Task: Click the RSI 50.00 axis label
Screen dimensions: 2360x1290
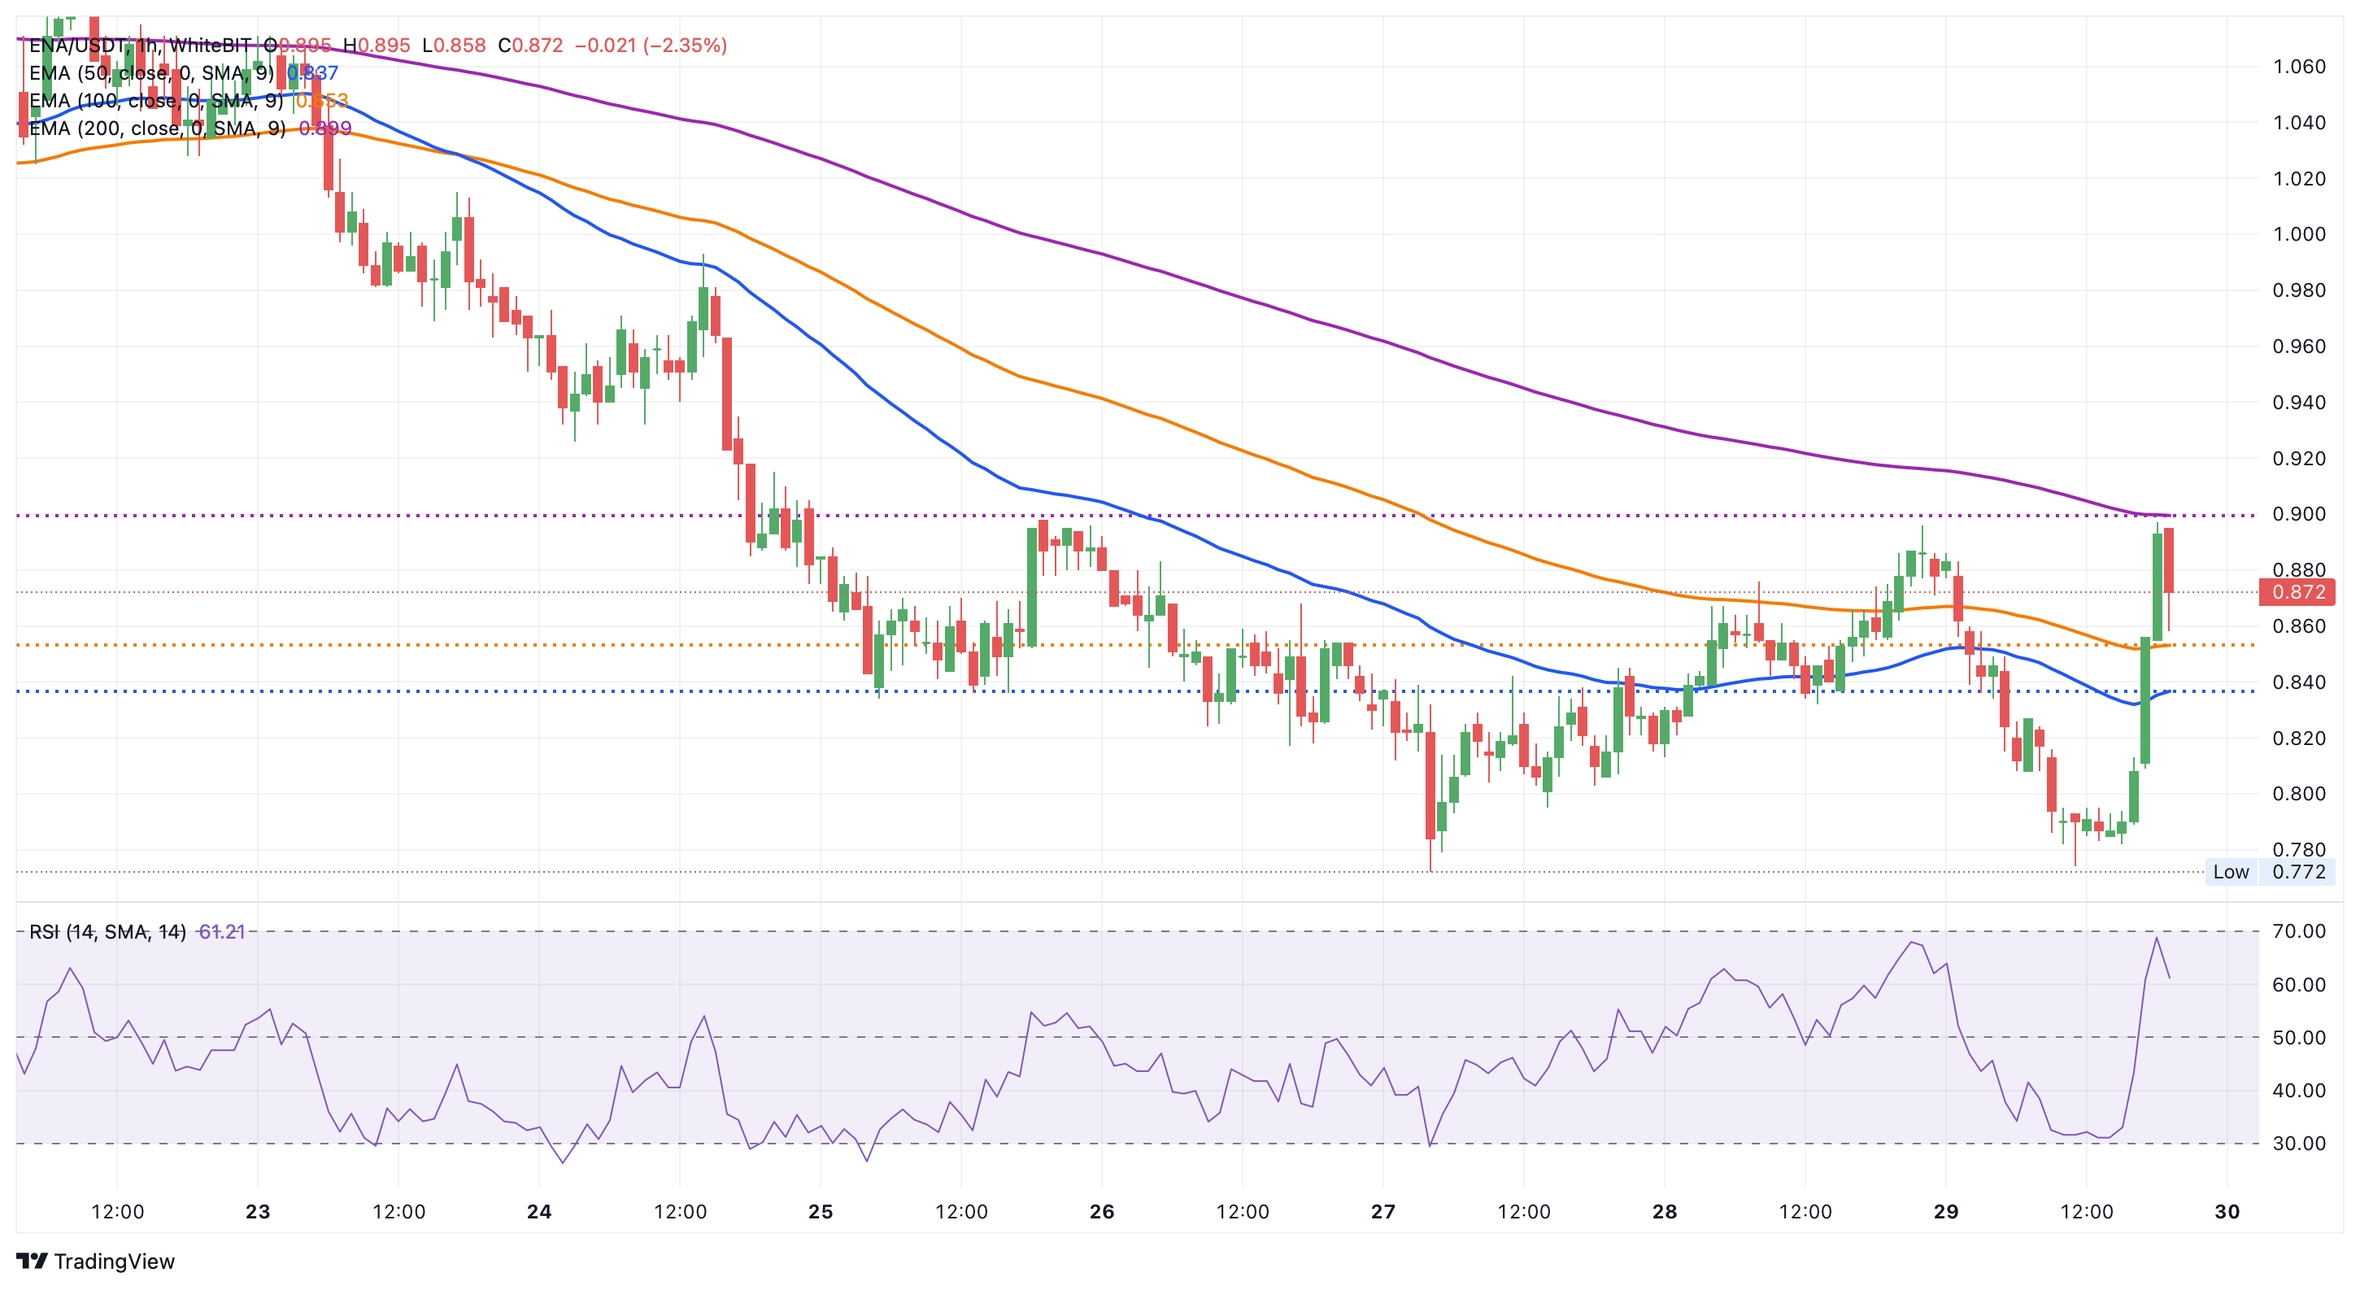Action: [x=2299, y=1037]
